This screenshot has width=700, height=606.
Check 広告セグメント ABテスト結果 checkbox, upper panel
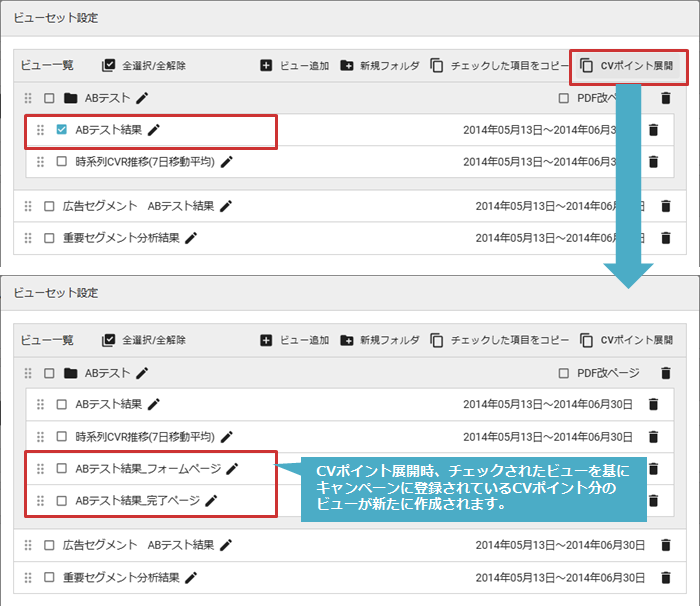pos(49,206)
